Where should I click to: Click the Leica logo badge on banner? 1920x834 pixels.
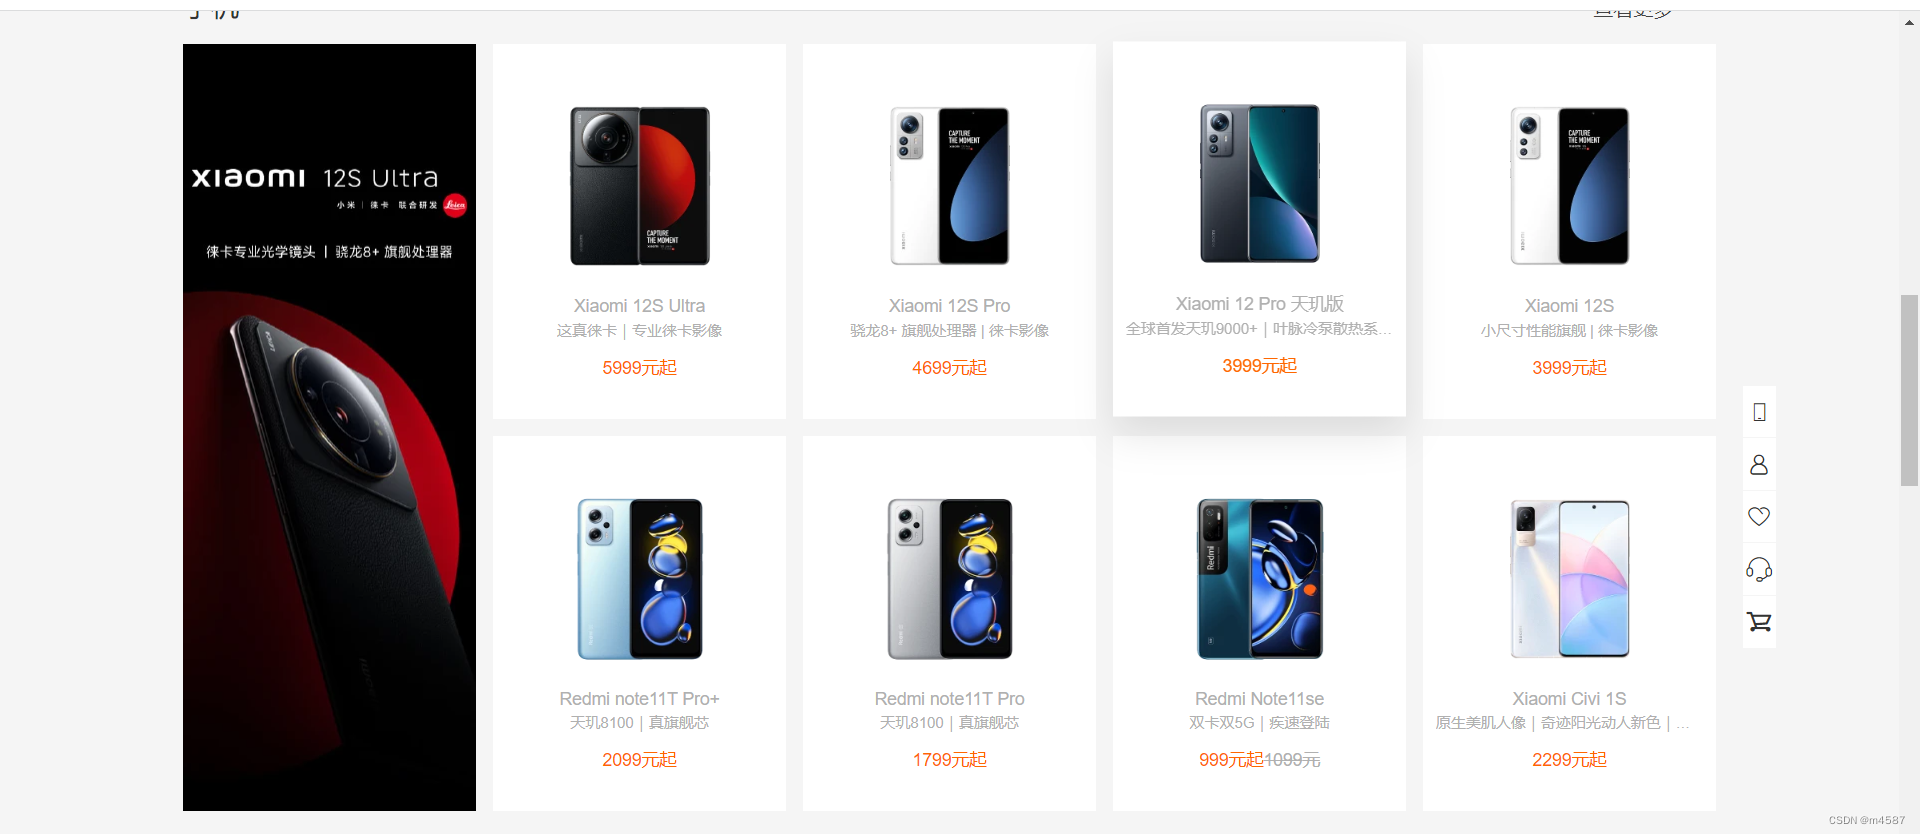[455, 205]
